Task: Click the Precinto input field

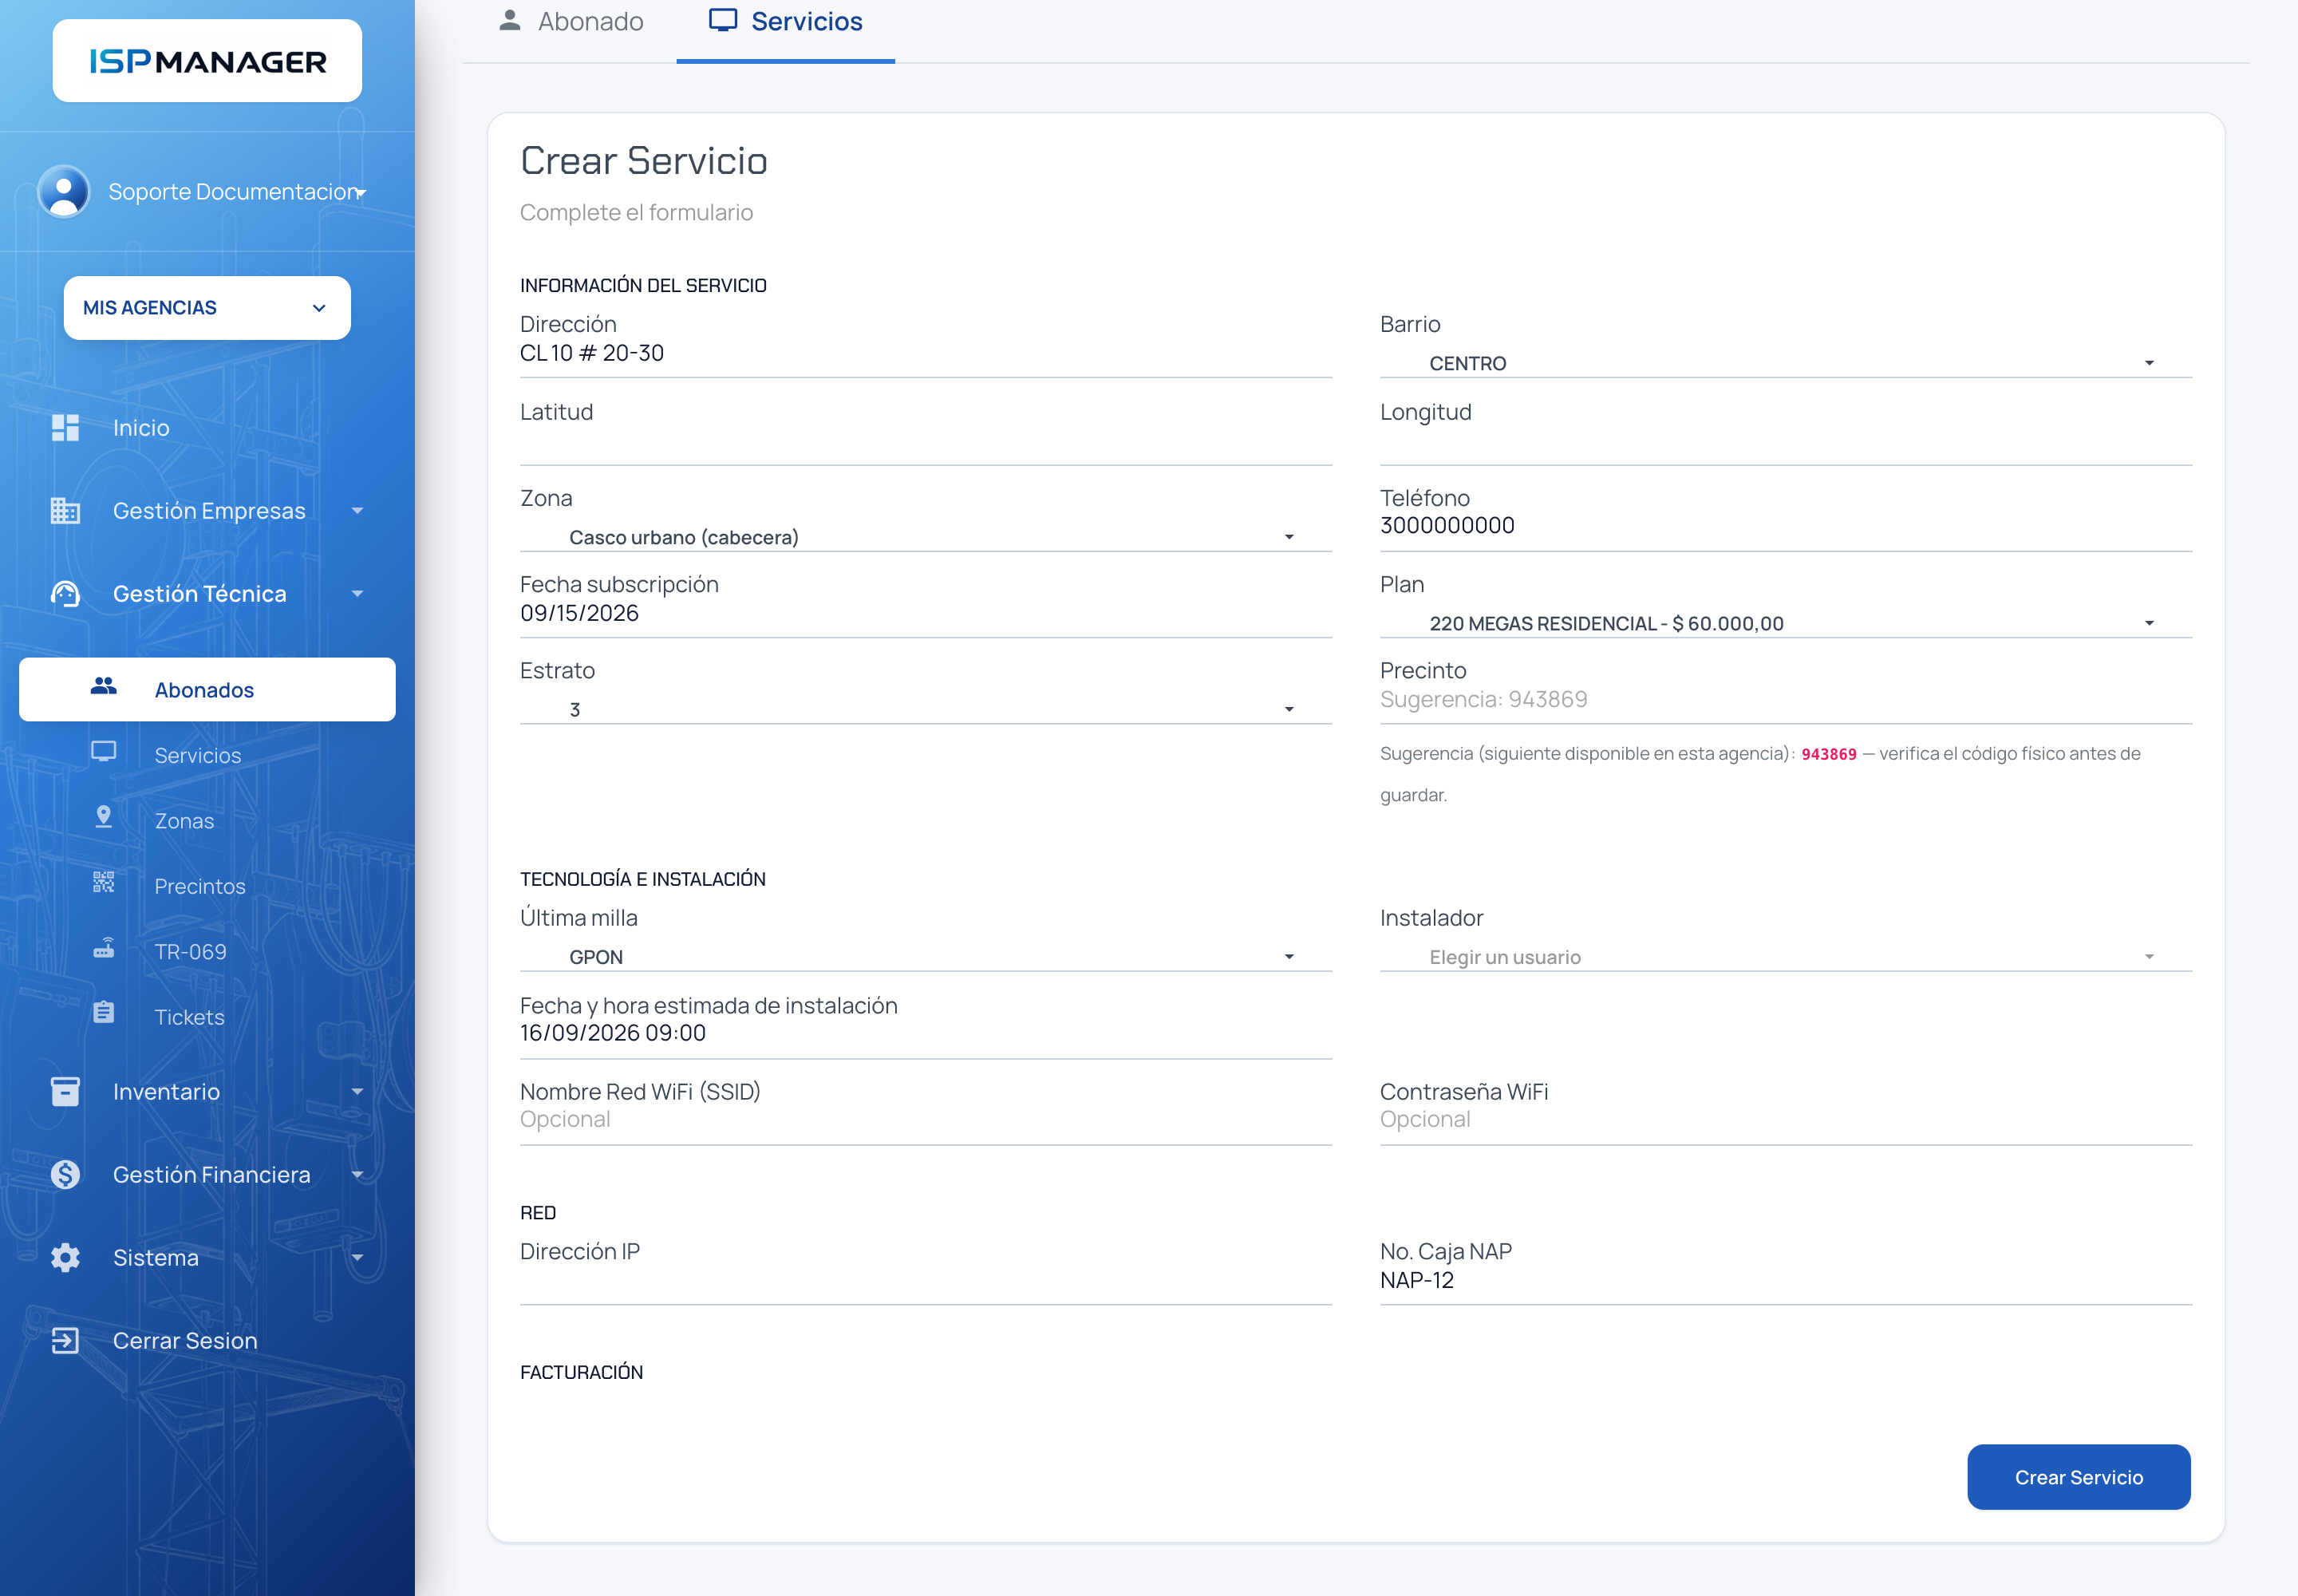Action: [x=1786, y=700]
